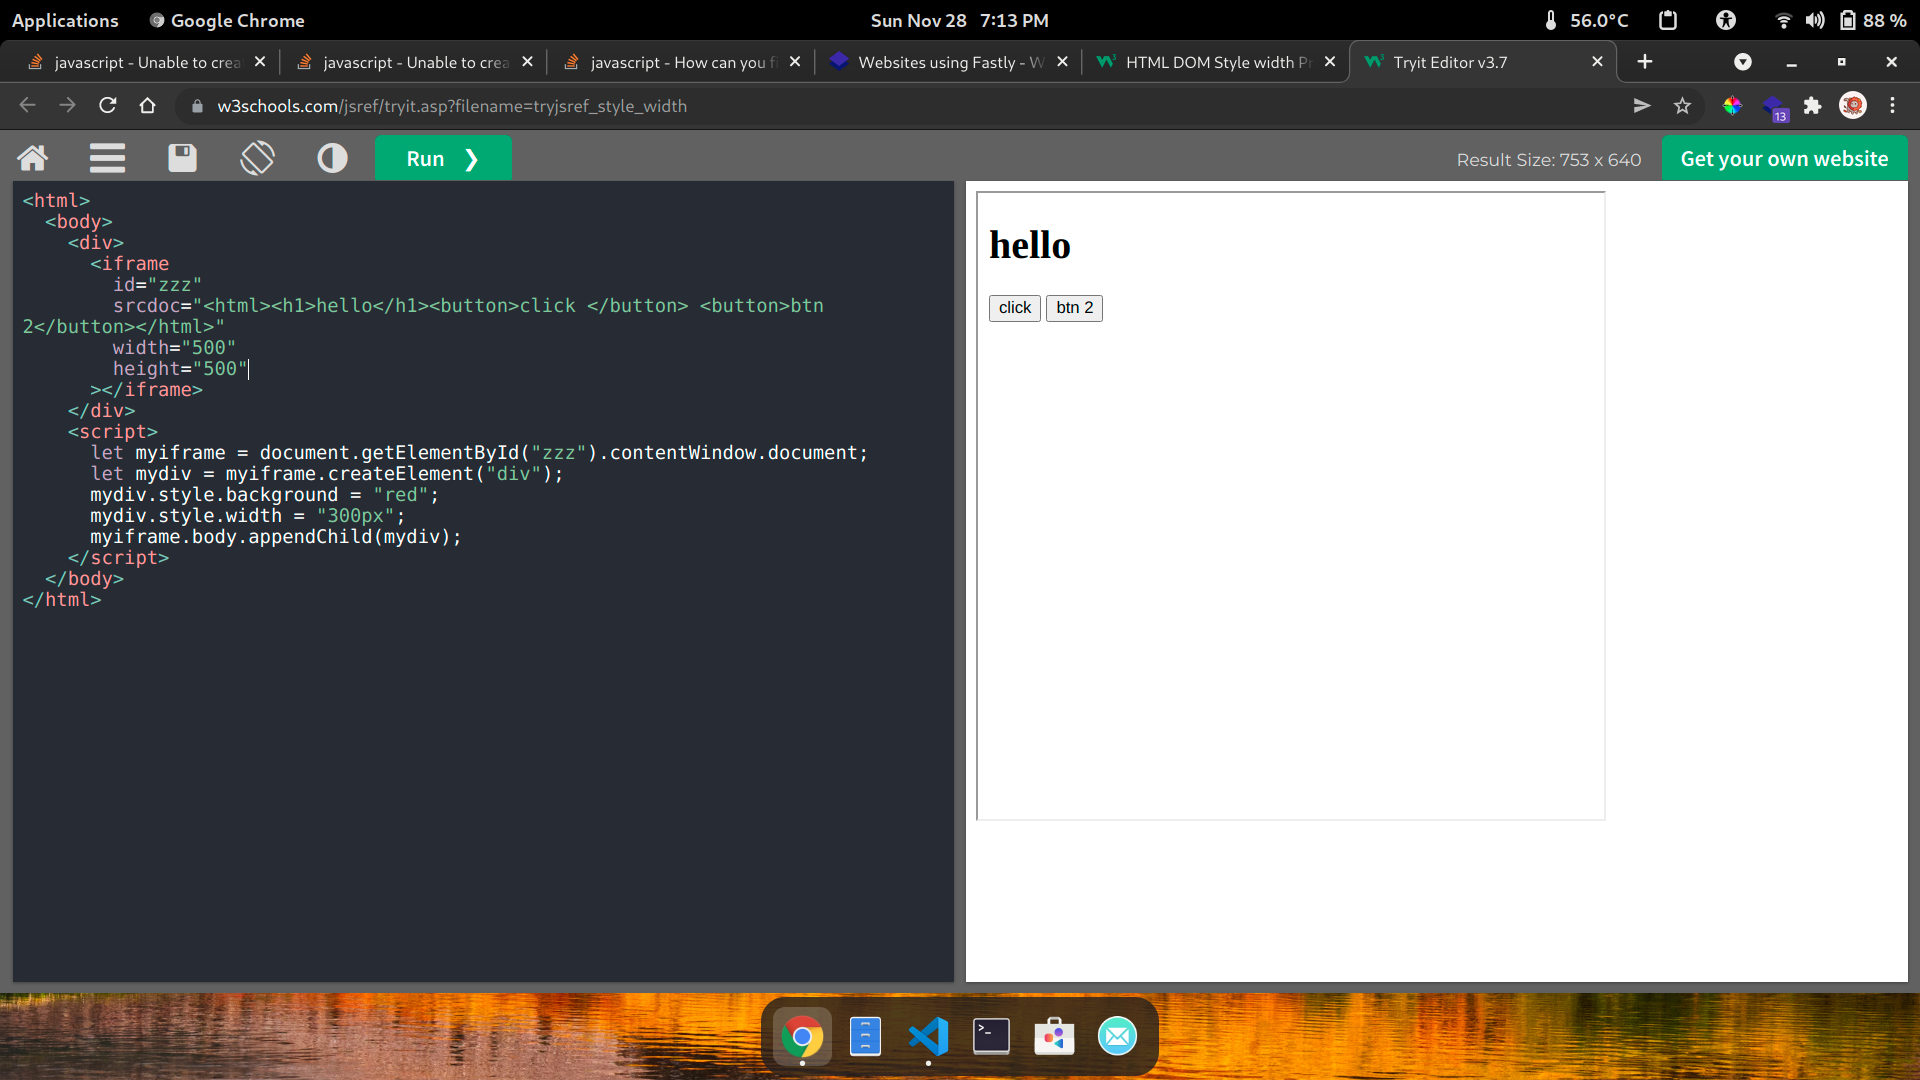
Task: Open a new browser tab
Action: click(x=1644, y=62)
